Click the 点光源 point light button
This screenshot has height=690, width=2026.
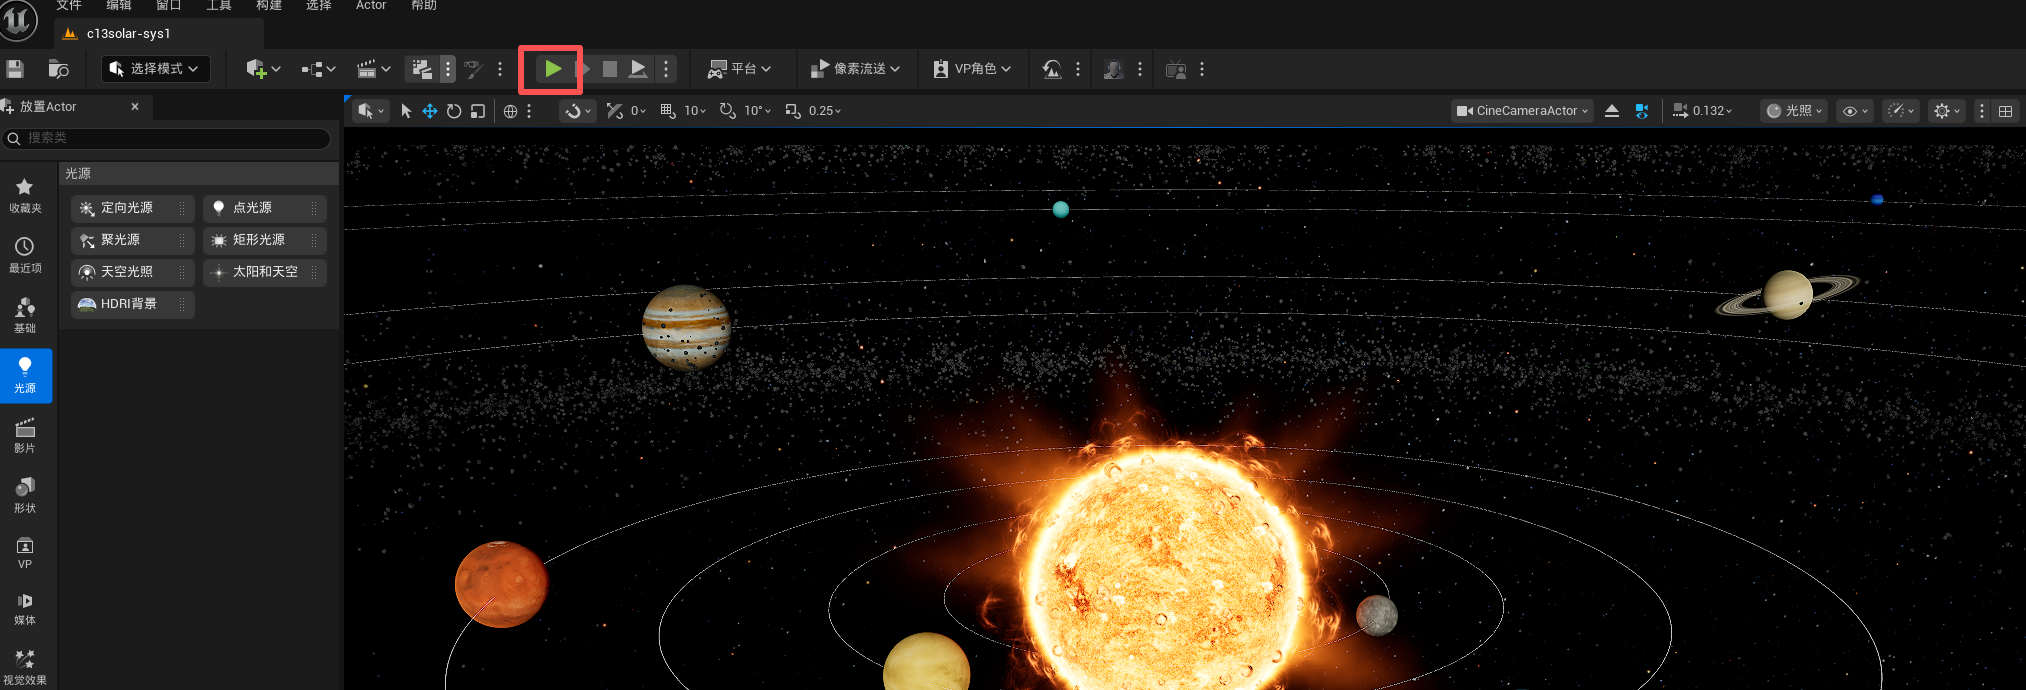pos(265,208)
